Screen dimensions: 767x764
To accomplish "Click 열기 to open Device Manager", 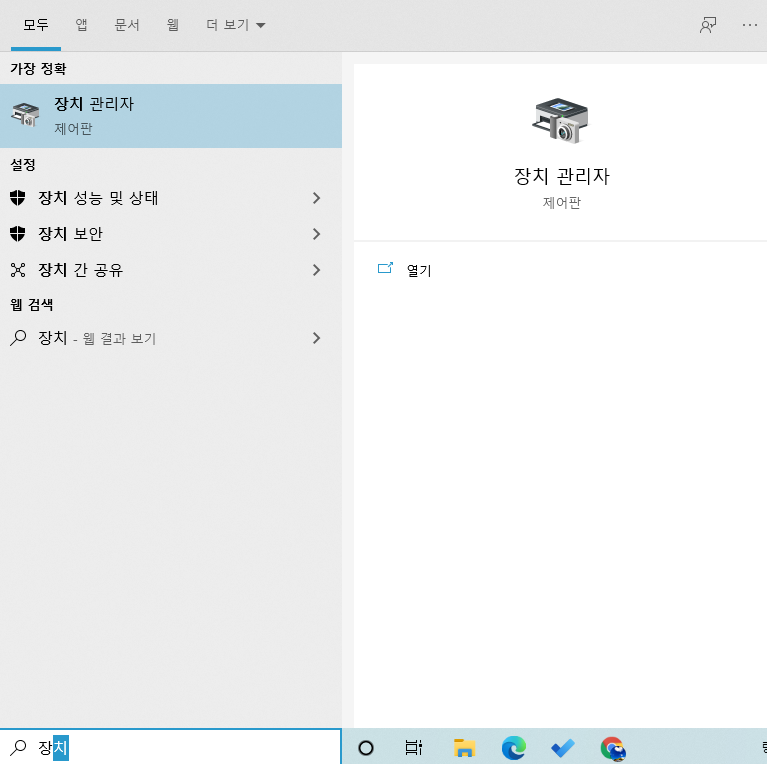I will [x=419, y=270].
